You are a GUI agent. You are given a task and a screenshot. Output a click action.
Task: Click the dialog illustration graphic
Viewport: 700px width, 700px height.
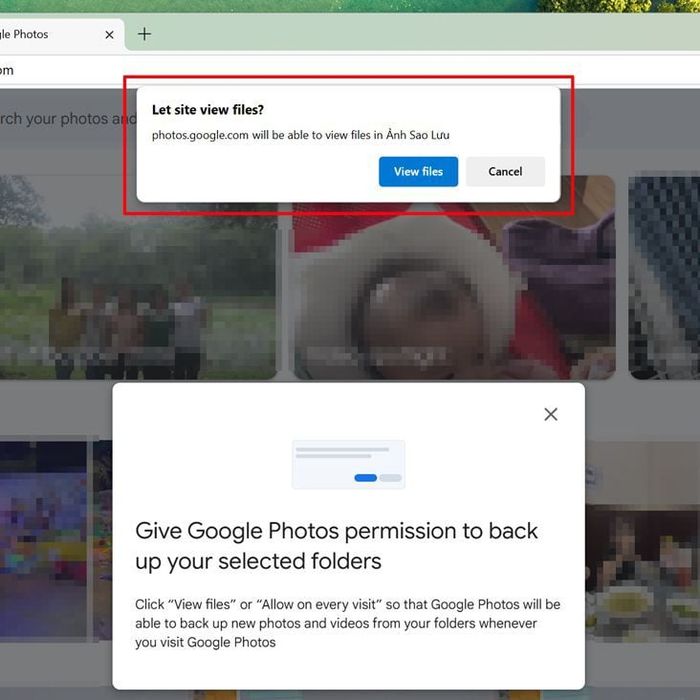click(349, 464)
